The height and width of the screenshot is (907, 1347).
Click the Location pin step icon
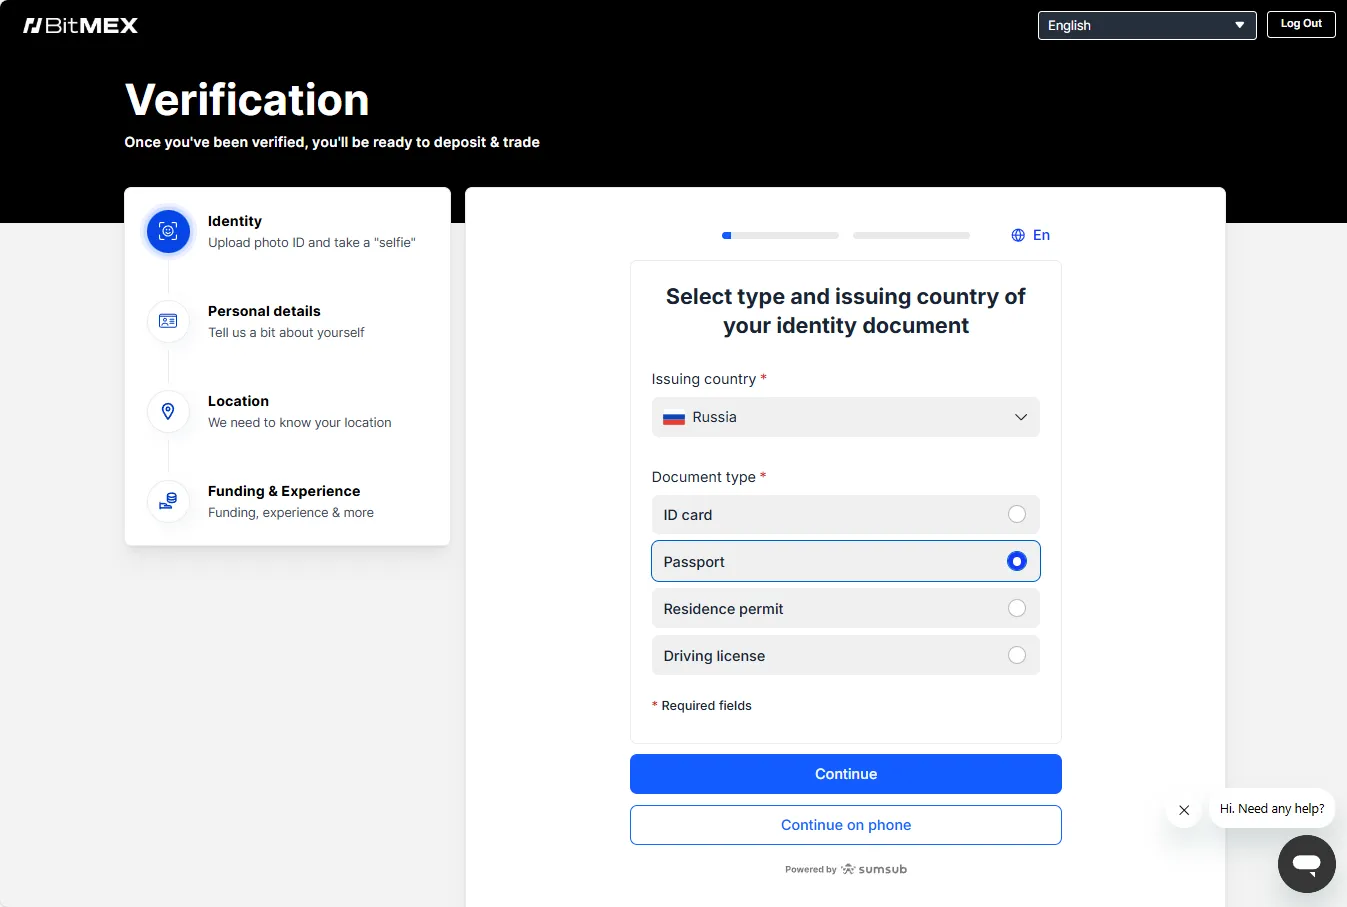pos(168,411)
